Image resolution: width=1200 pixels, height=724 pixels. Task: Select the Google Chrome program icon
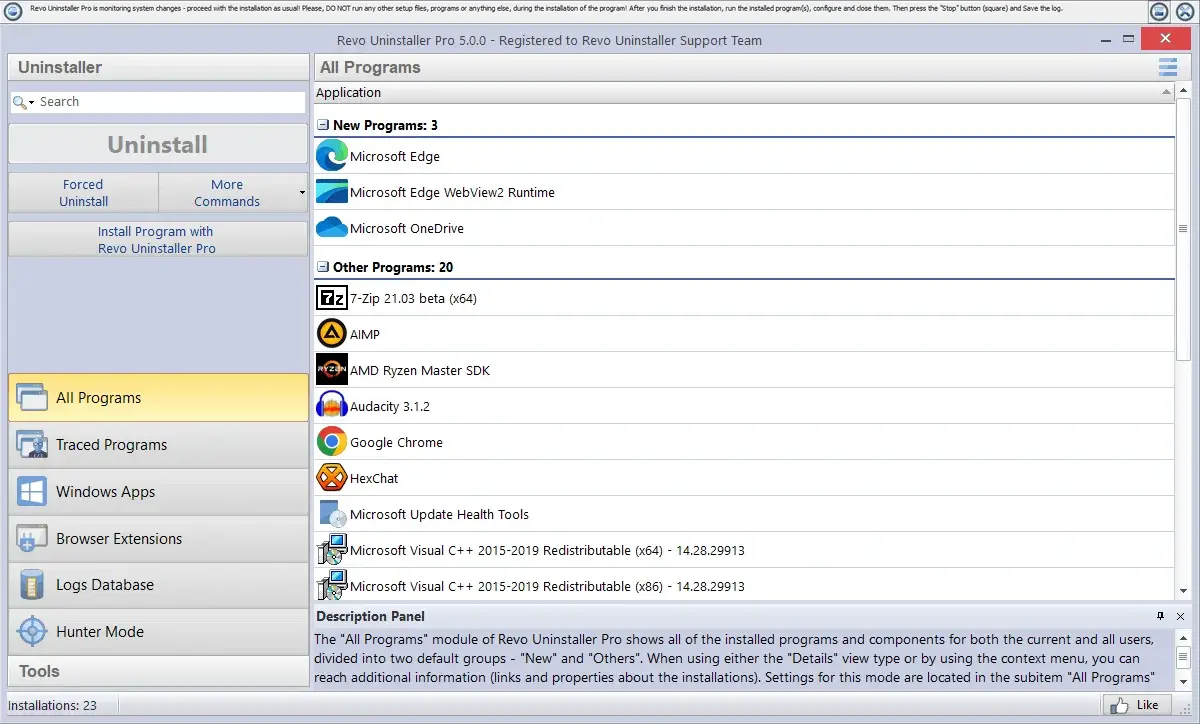coord(331,442)
